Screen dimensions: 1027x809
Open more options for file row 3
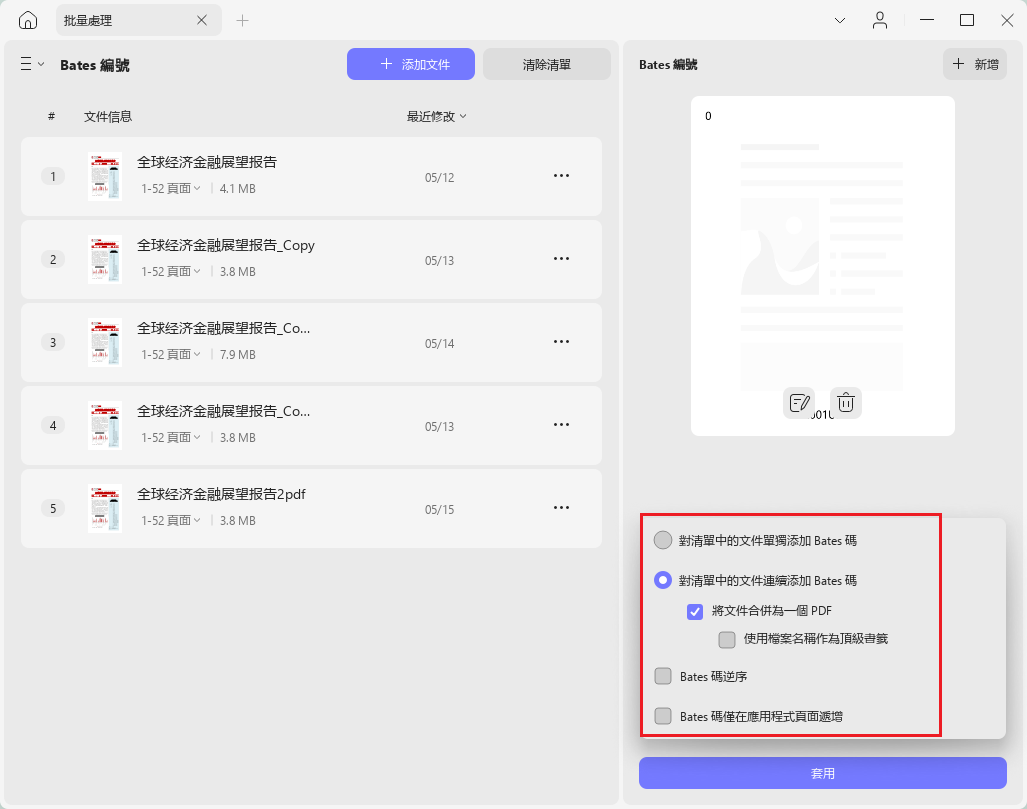coord(561,342)
